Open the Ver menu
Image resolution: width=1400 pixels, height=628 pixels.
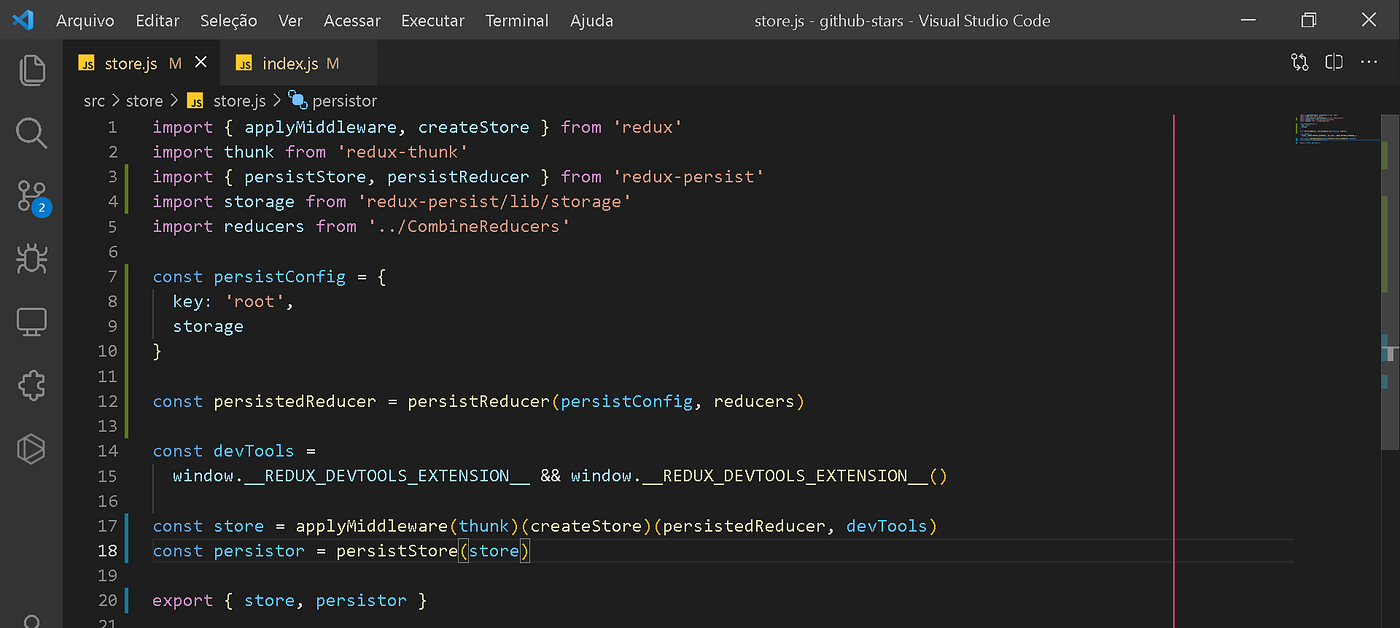coord(291,20)
